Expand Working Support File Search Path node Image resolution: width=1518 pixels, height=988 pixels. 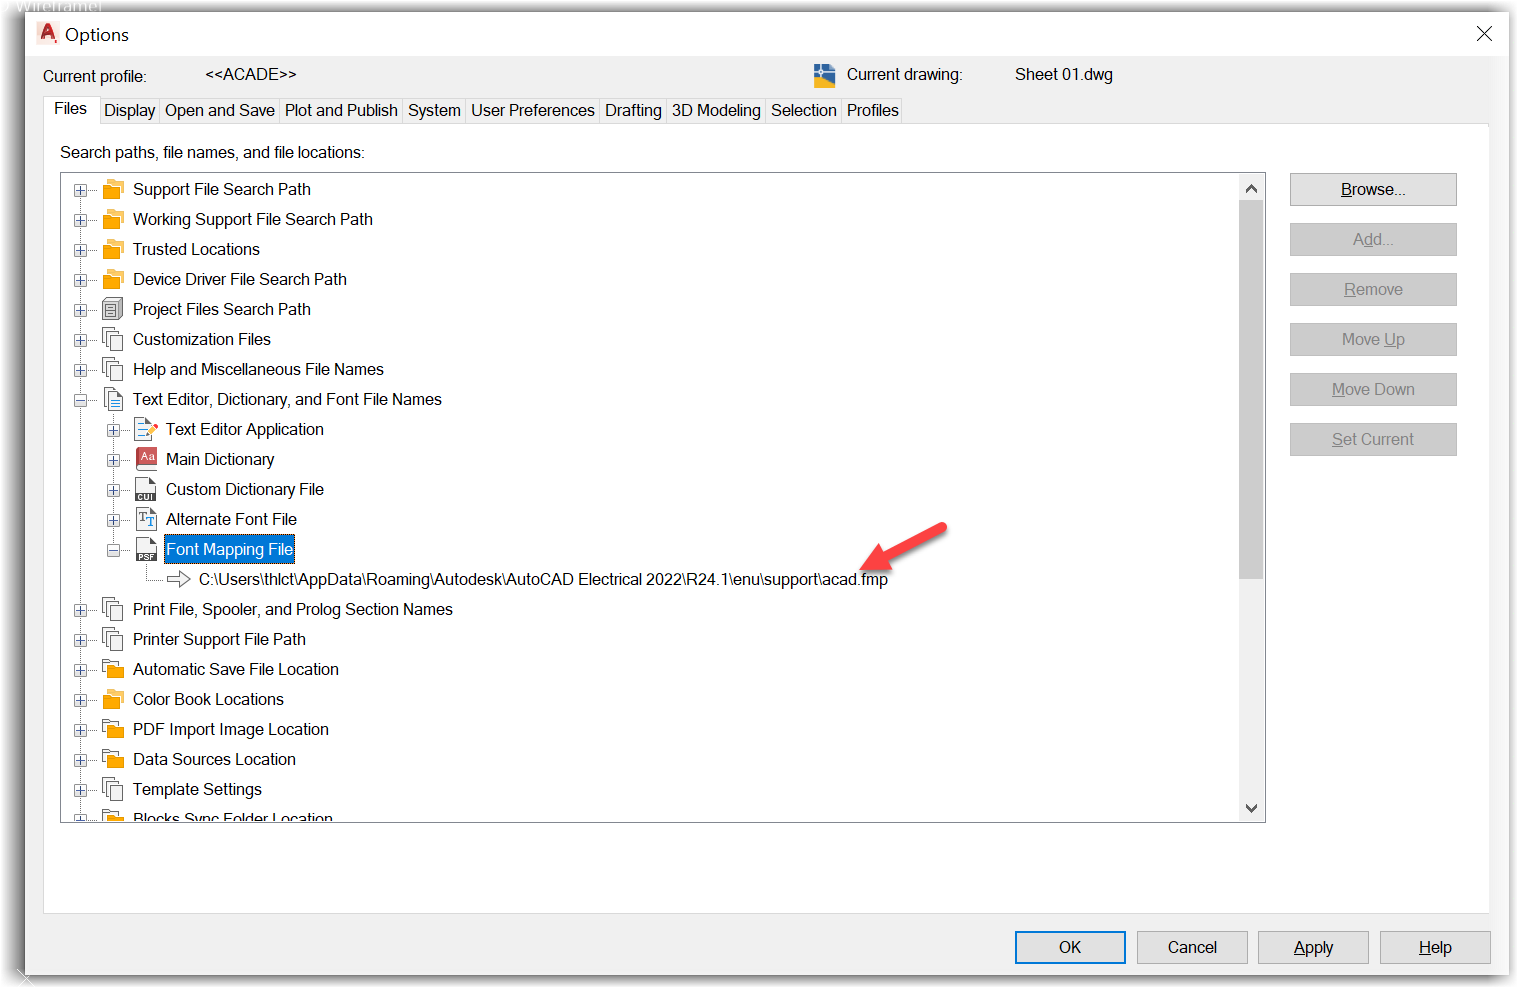coord(80,220)
